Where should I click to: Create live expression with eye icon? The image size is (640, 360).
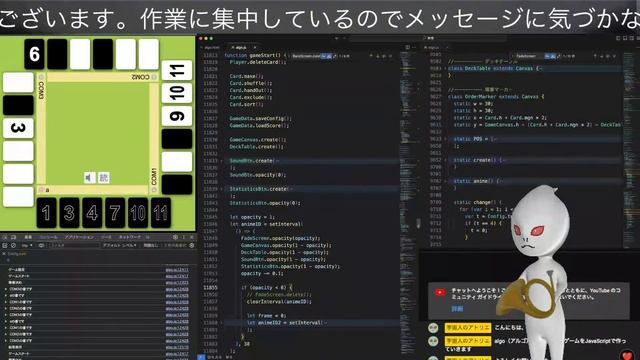(41, 245)
